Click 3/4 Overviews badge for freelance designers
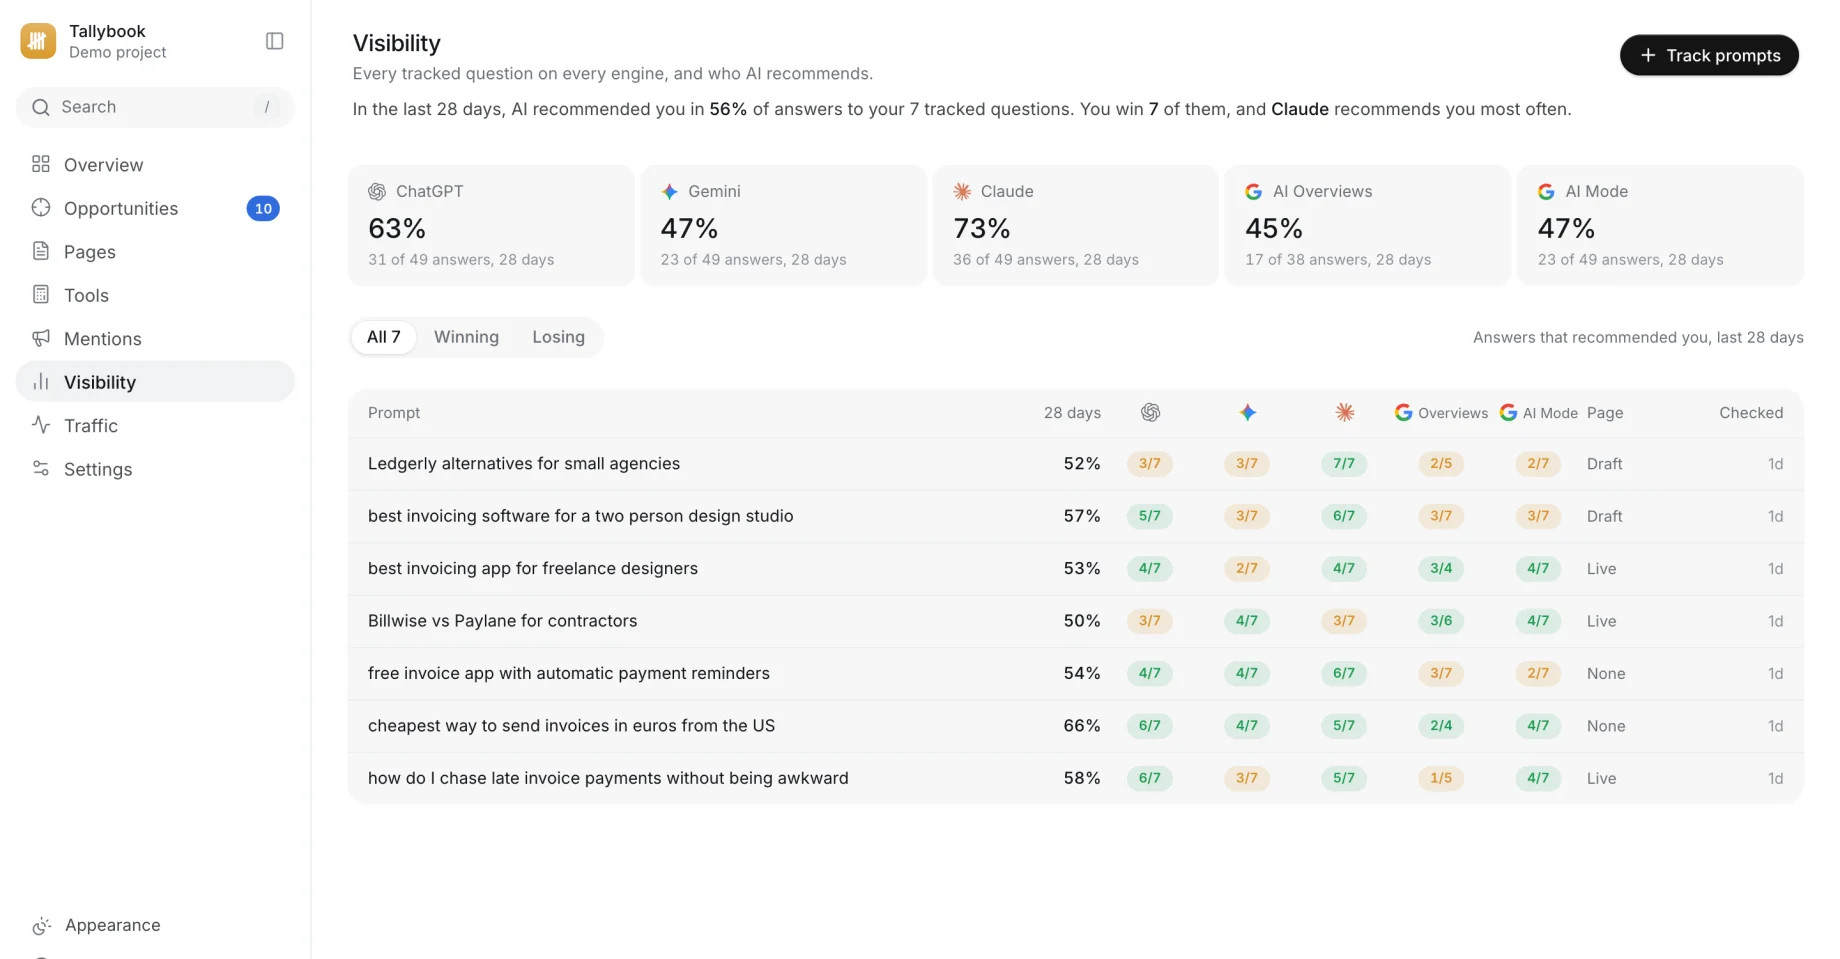 1441,568
